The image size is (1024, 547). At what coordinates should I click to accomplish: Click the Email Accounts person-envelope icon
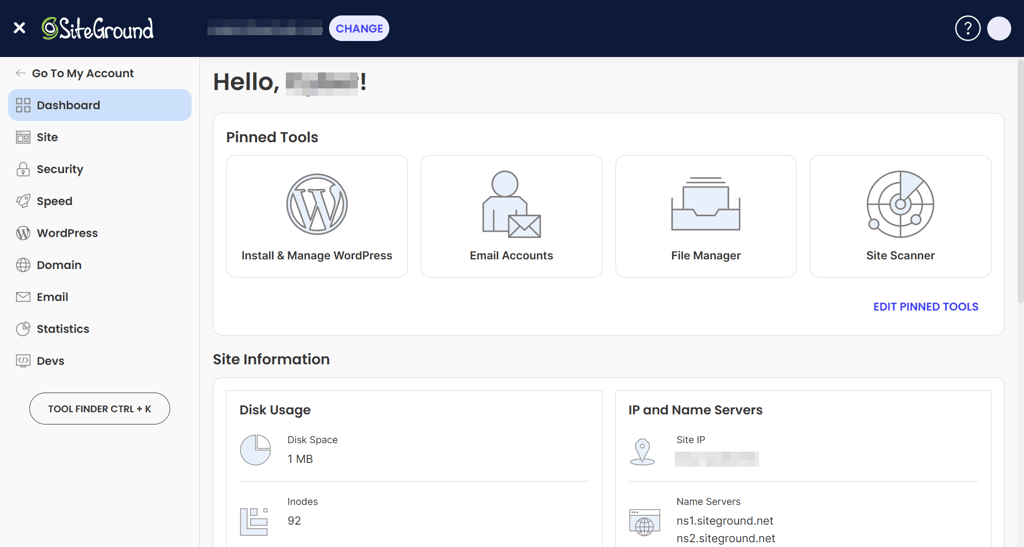coord(511,204)
